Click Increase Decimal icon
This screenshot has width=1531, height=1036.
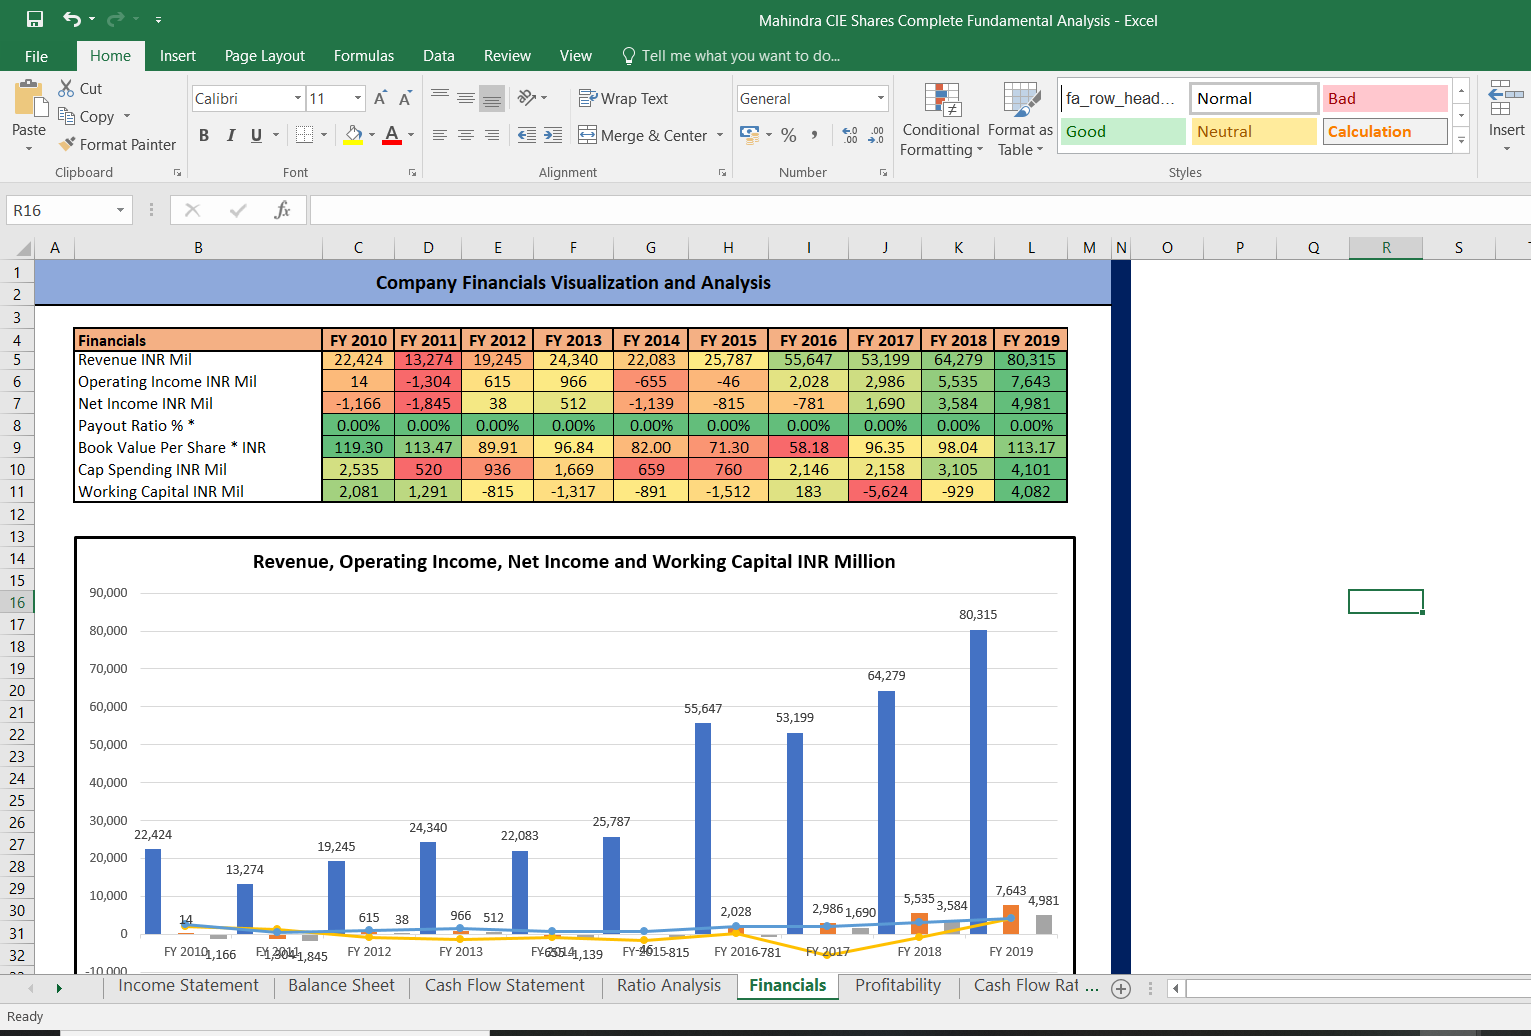850,135
